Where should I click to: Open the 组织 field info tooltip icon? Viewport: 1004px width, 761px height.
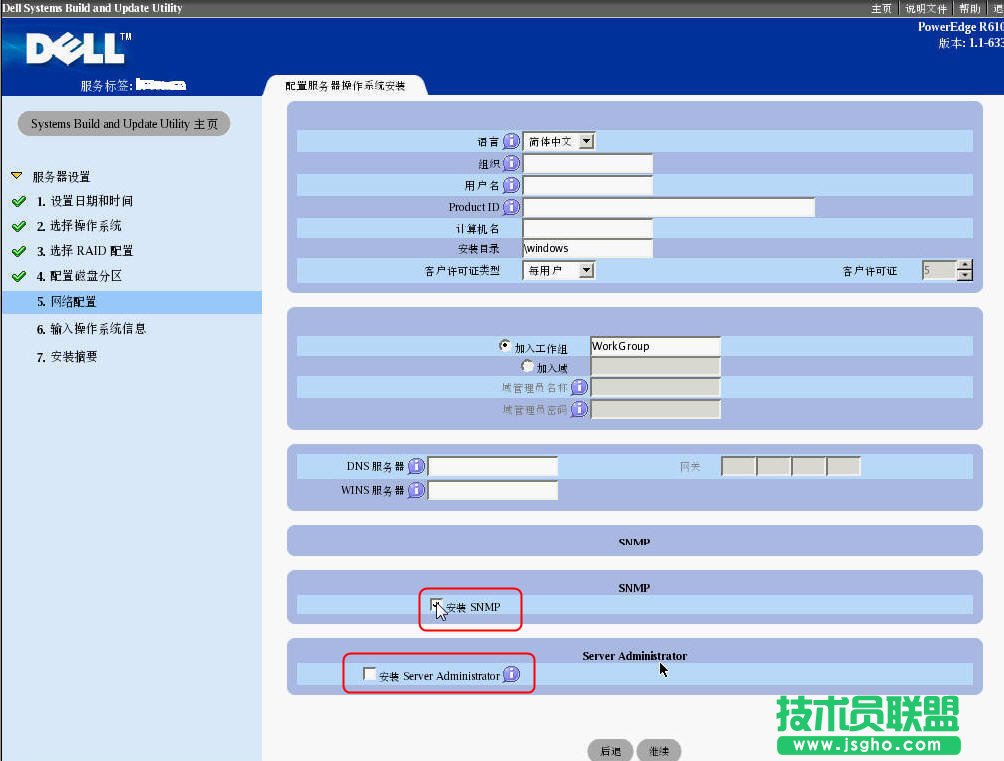point(512,163)
